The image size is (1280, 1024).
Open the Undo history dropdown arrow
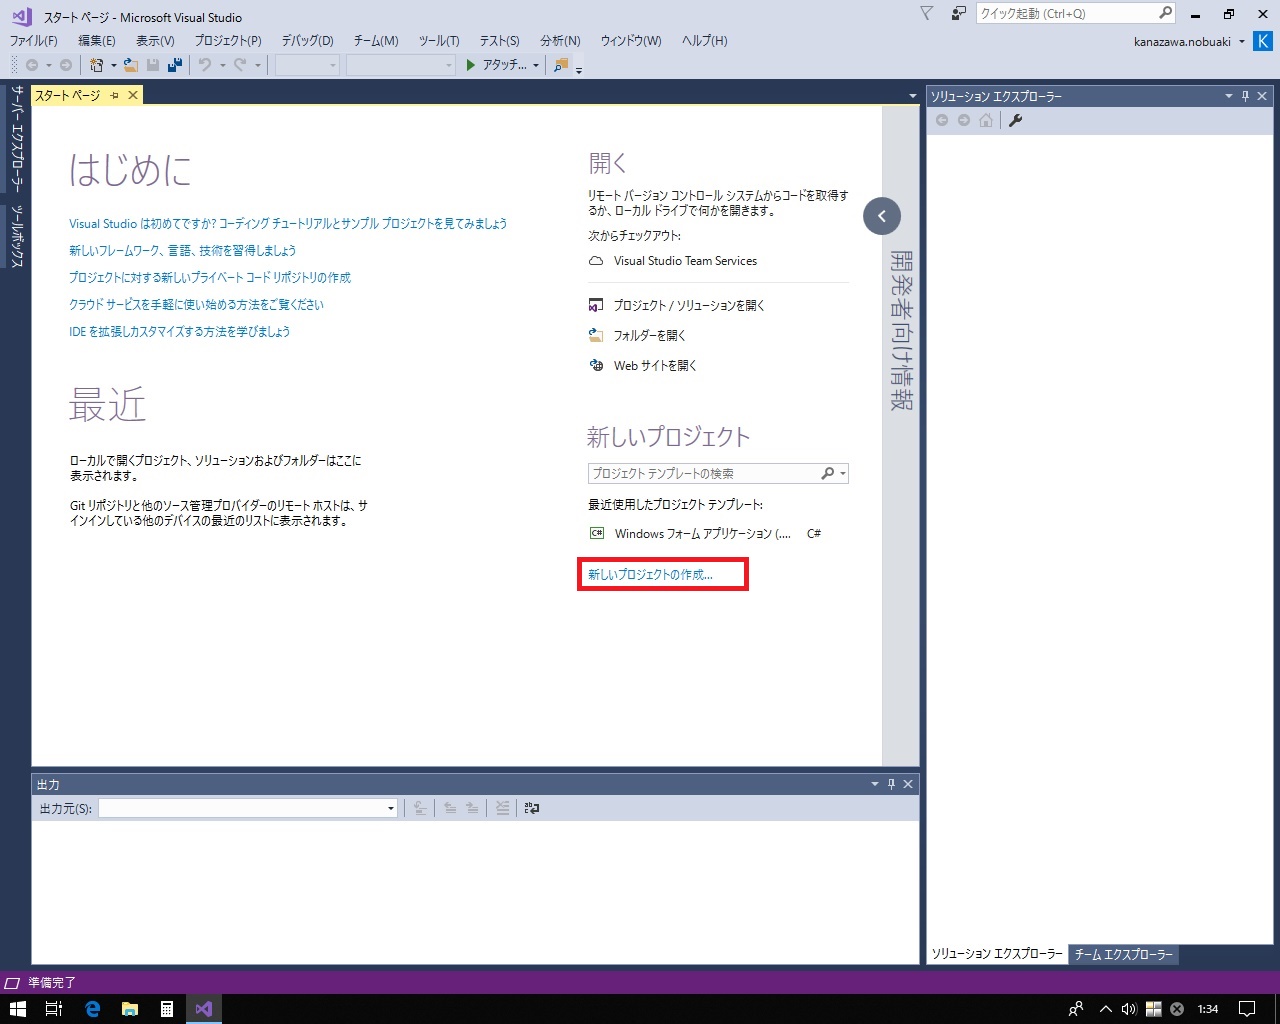point(221,65)
